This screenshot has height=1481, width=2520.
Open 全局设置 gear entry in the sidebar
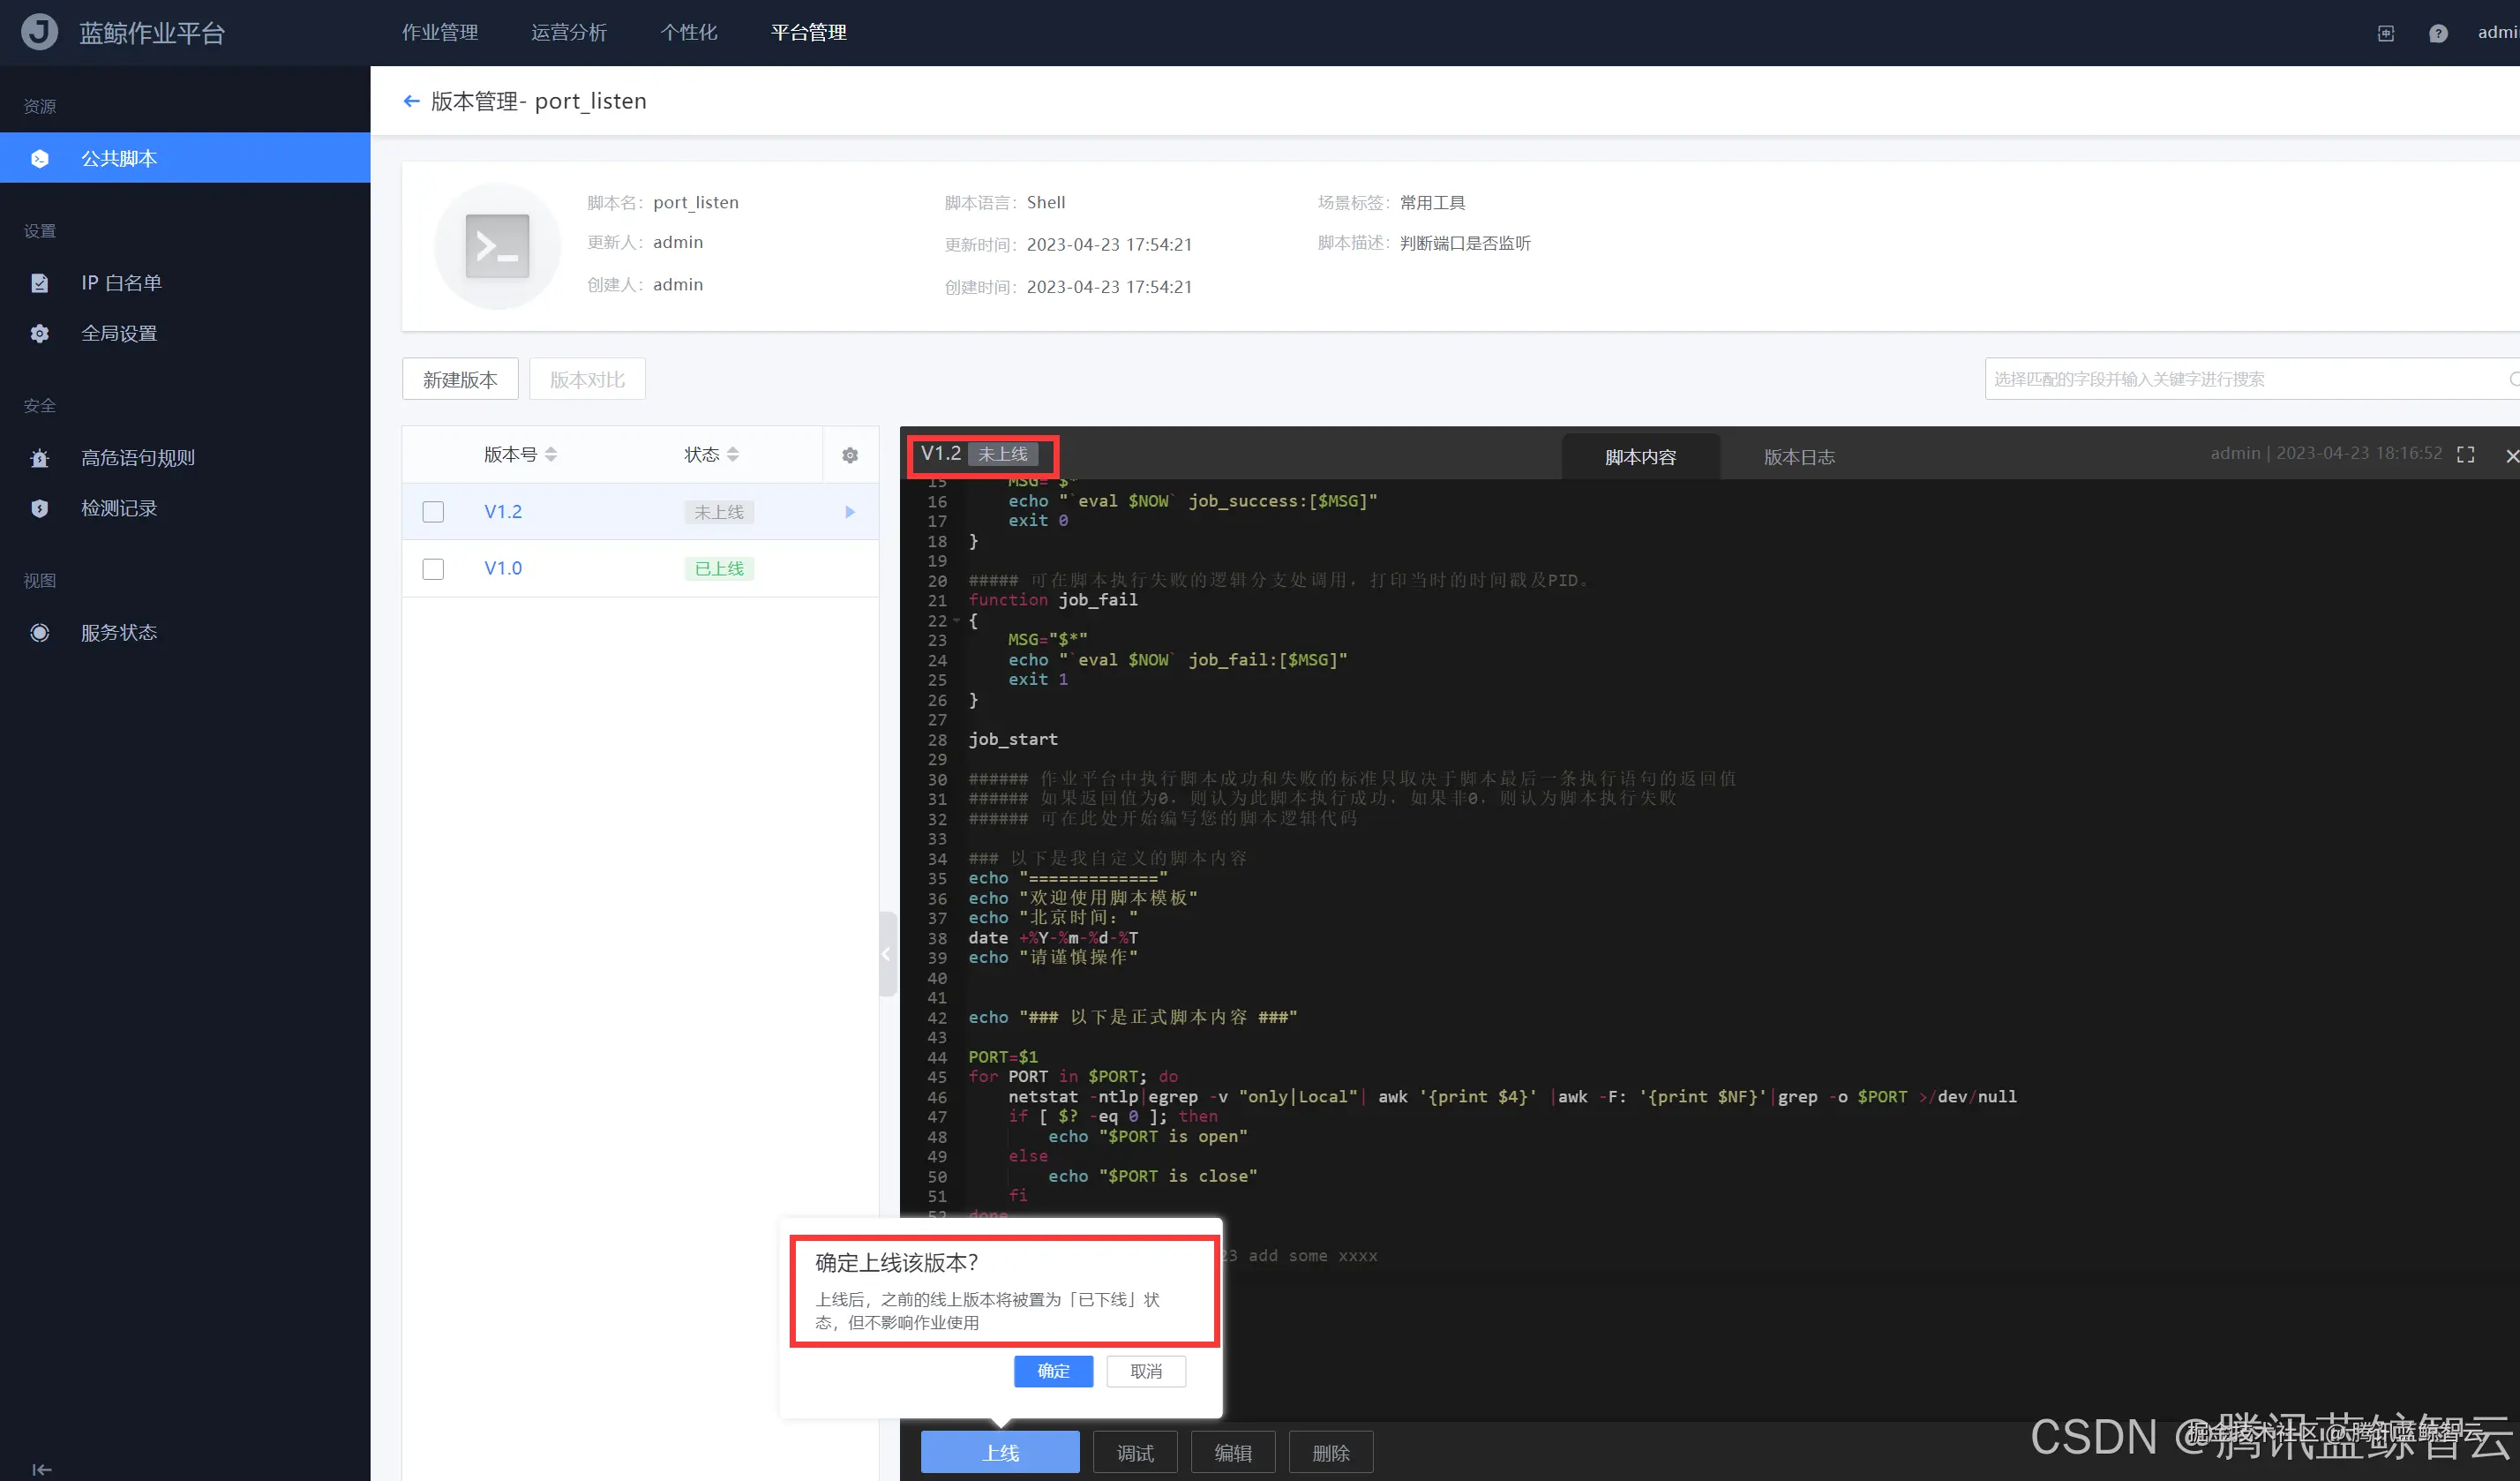tap(119, 333)
